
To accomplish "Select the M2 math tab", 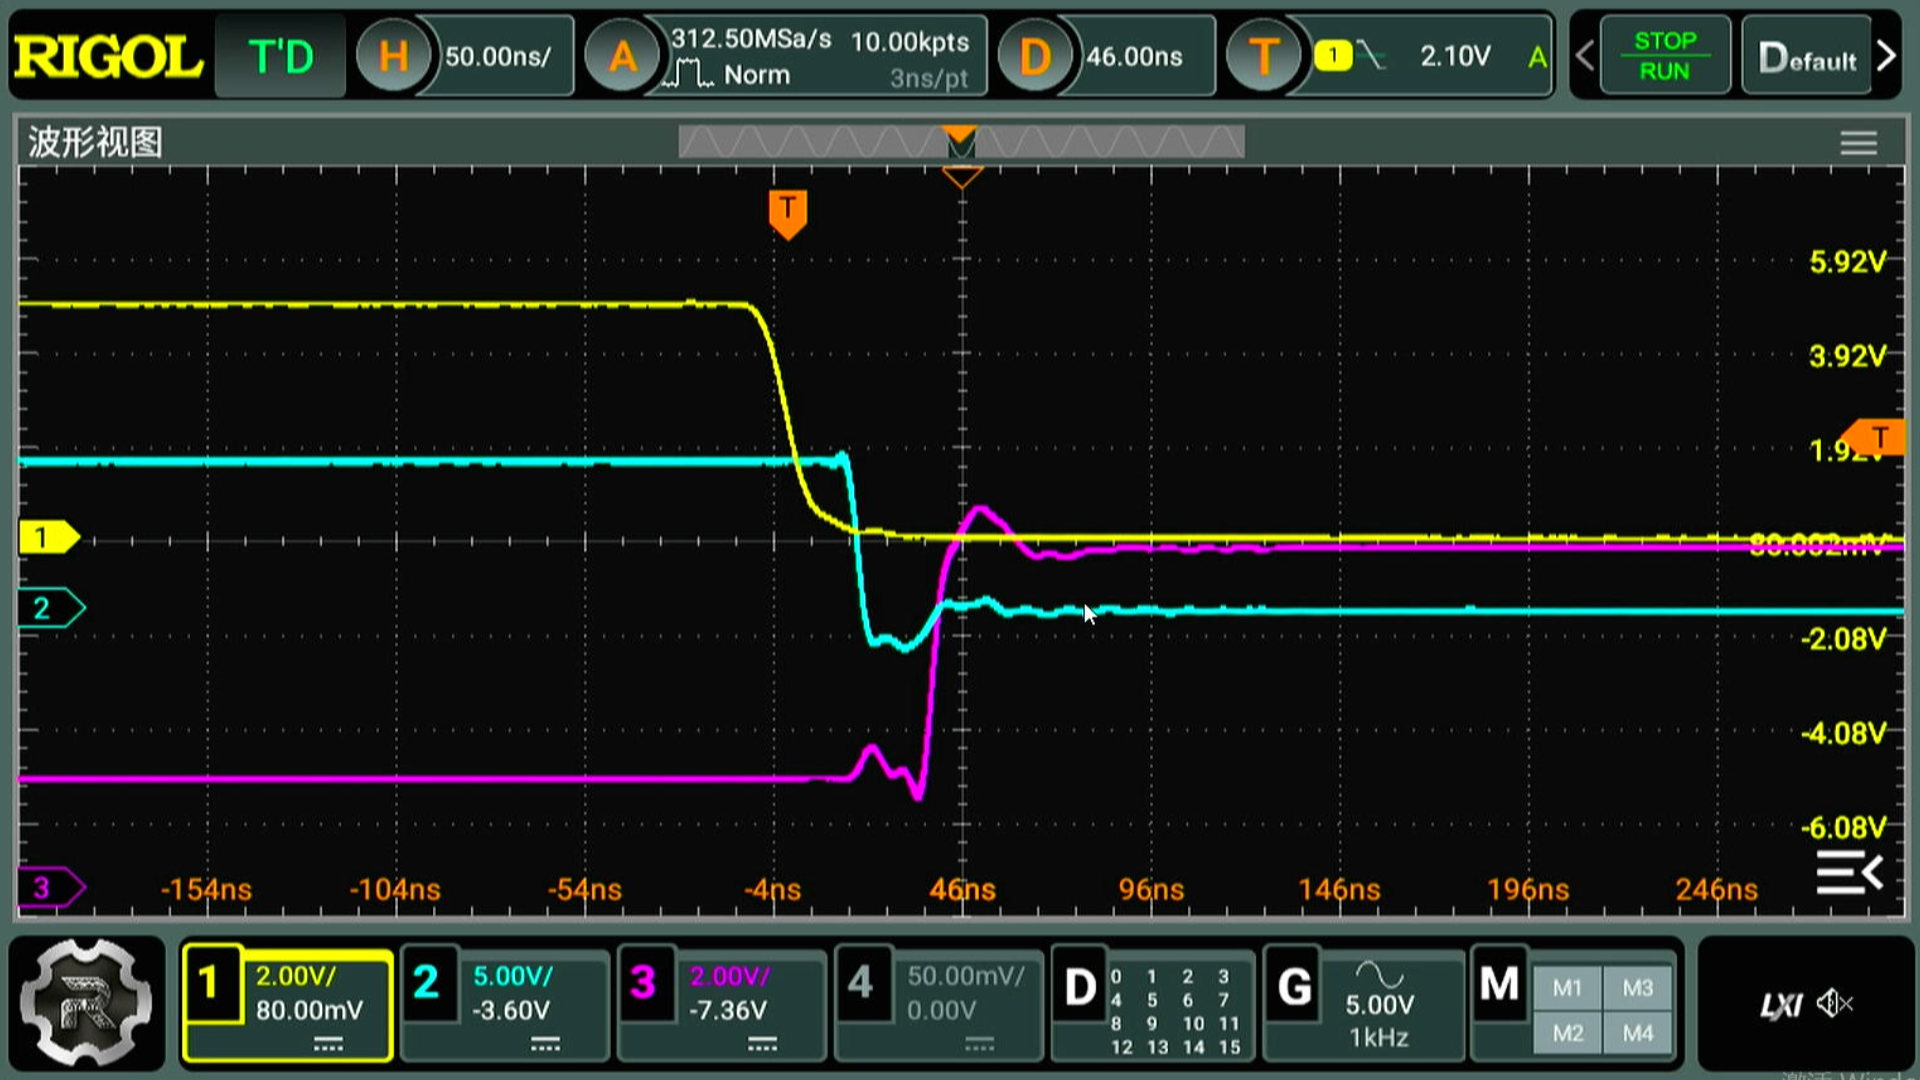I will click(1567, 1033).
